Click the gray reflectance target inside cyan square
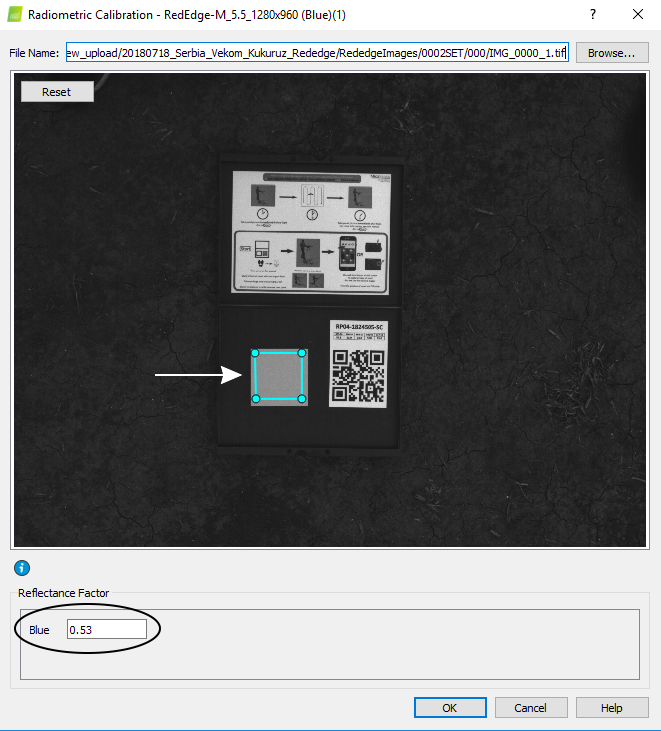Viewport: 661px width, 731px height. click(279, 377)
